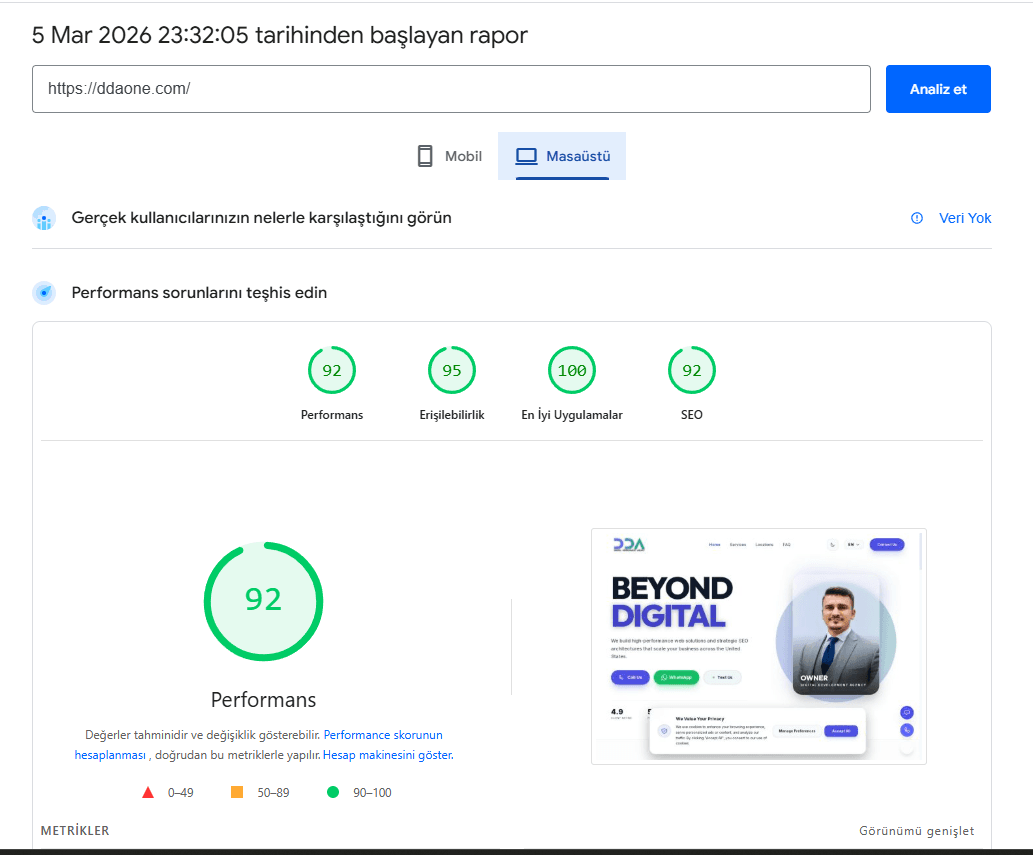Open the Performance skorunun hesaplanması link
The width and height of the screenshot is (1033, 855).
click(383, 735)
